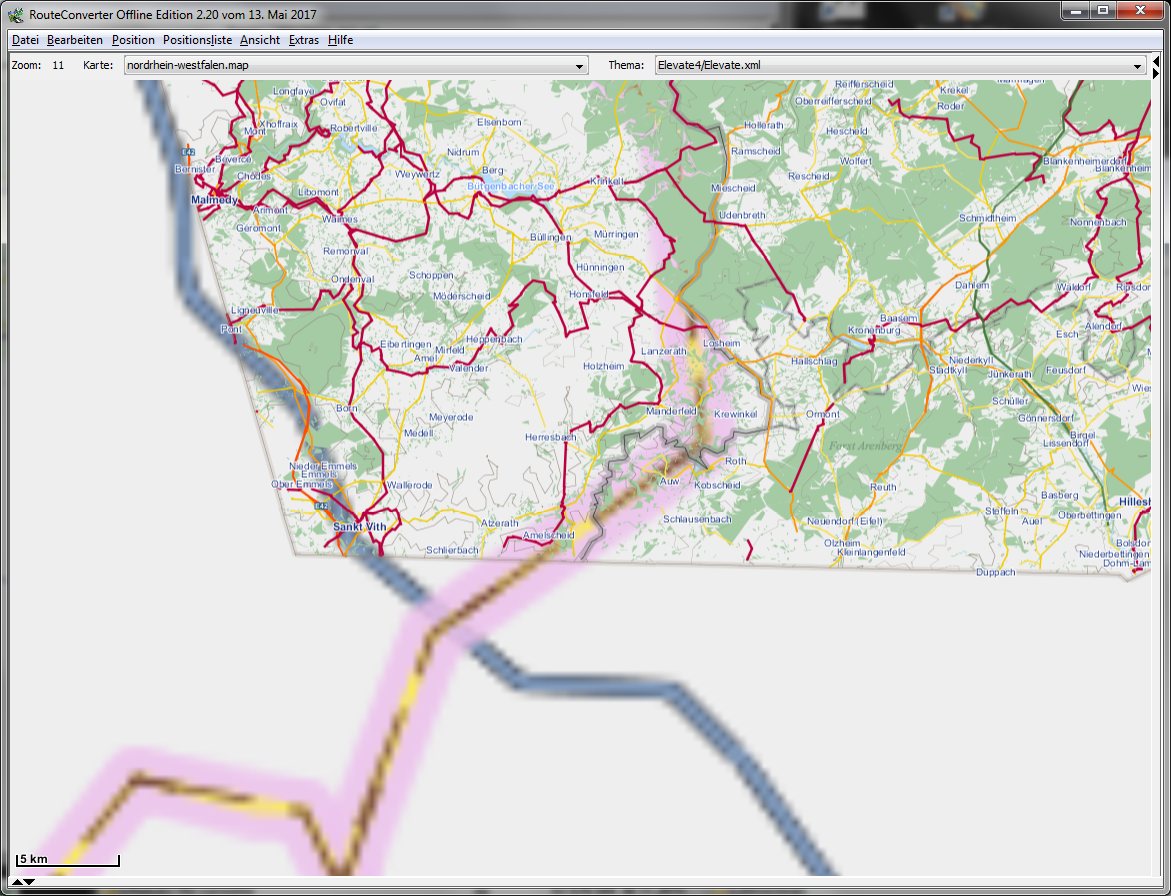This screenshot has width=1171, height=896.
Task: Click the RouteConverter app icon in title bar
Action: (15, 14)
